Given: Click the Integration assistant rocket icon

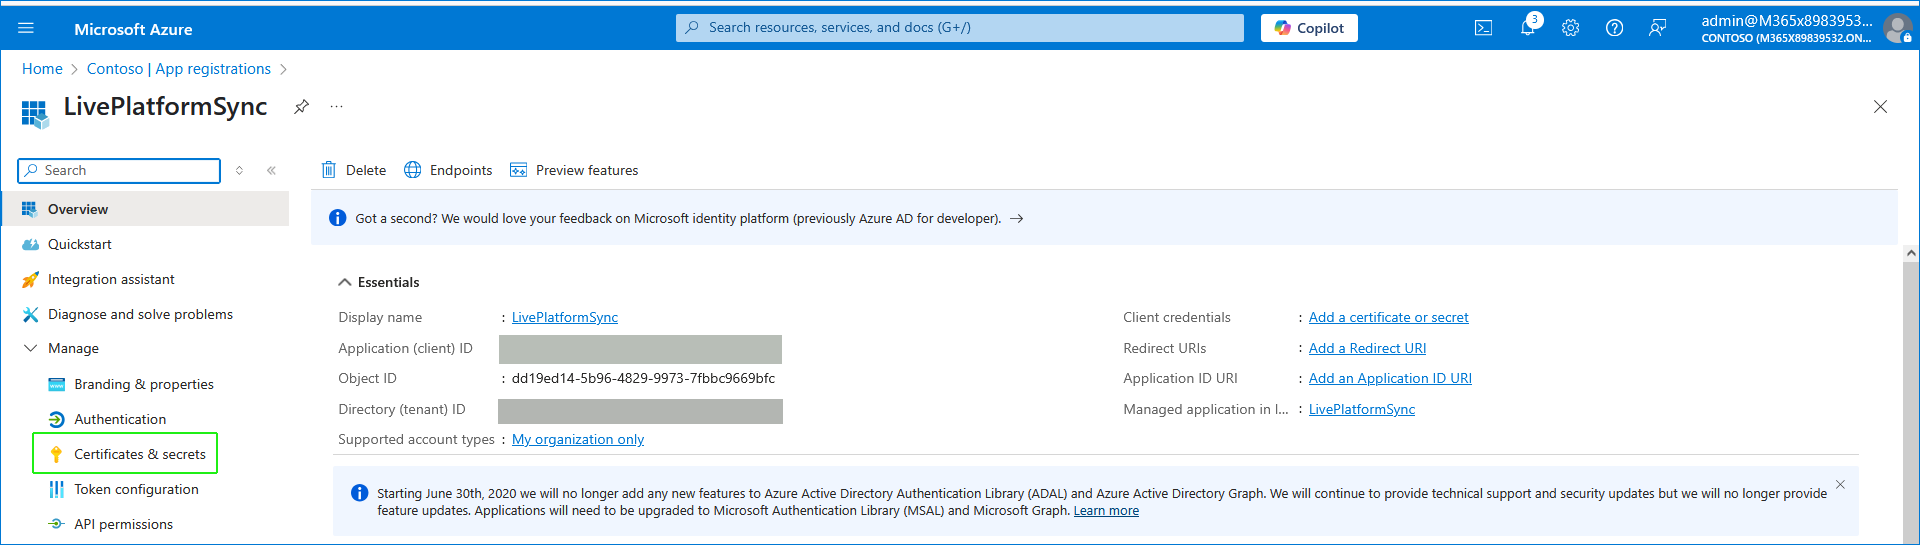Looking at the screenshot, I should tap(30, 279).
